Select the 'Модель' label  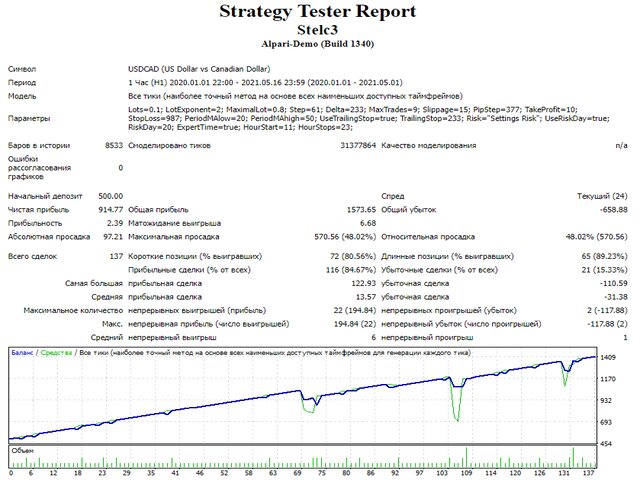click(x=22, y=96)
